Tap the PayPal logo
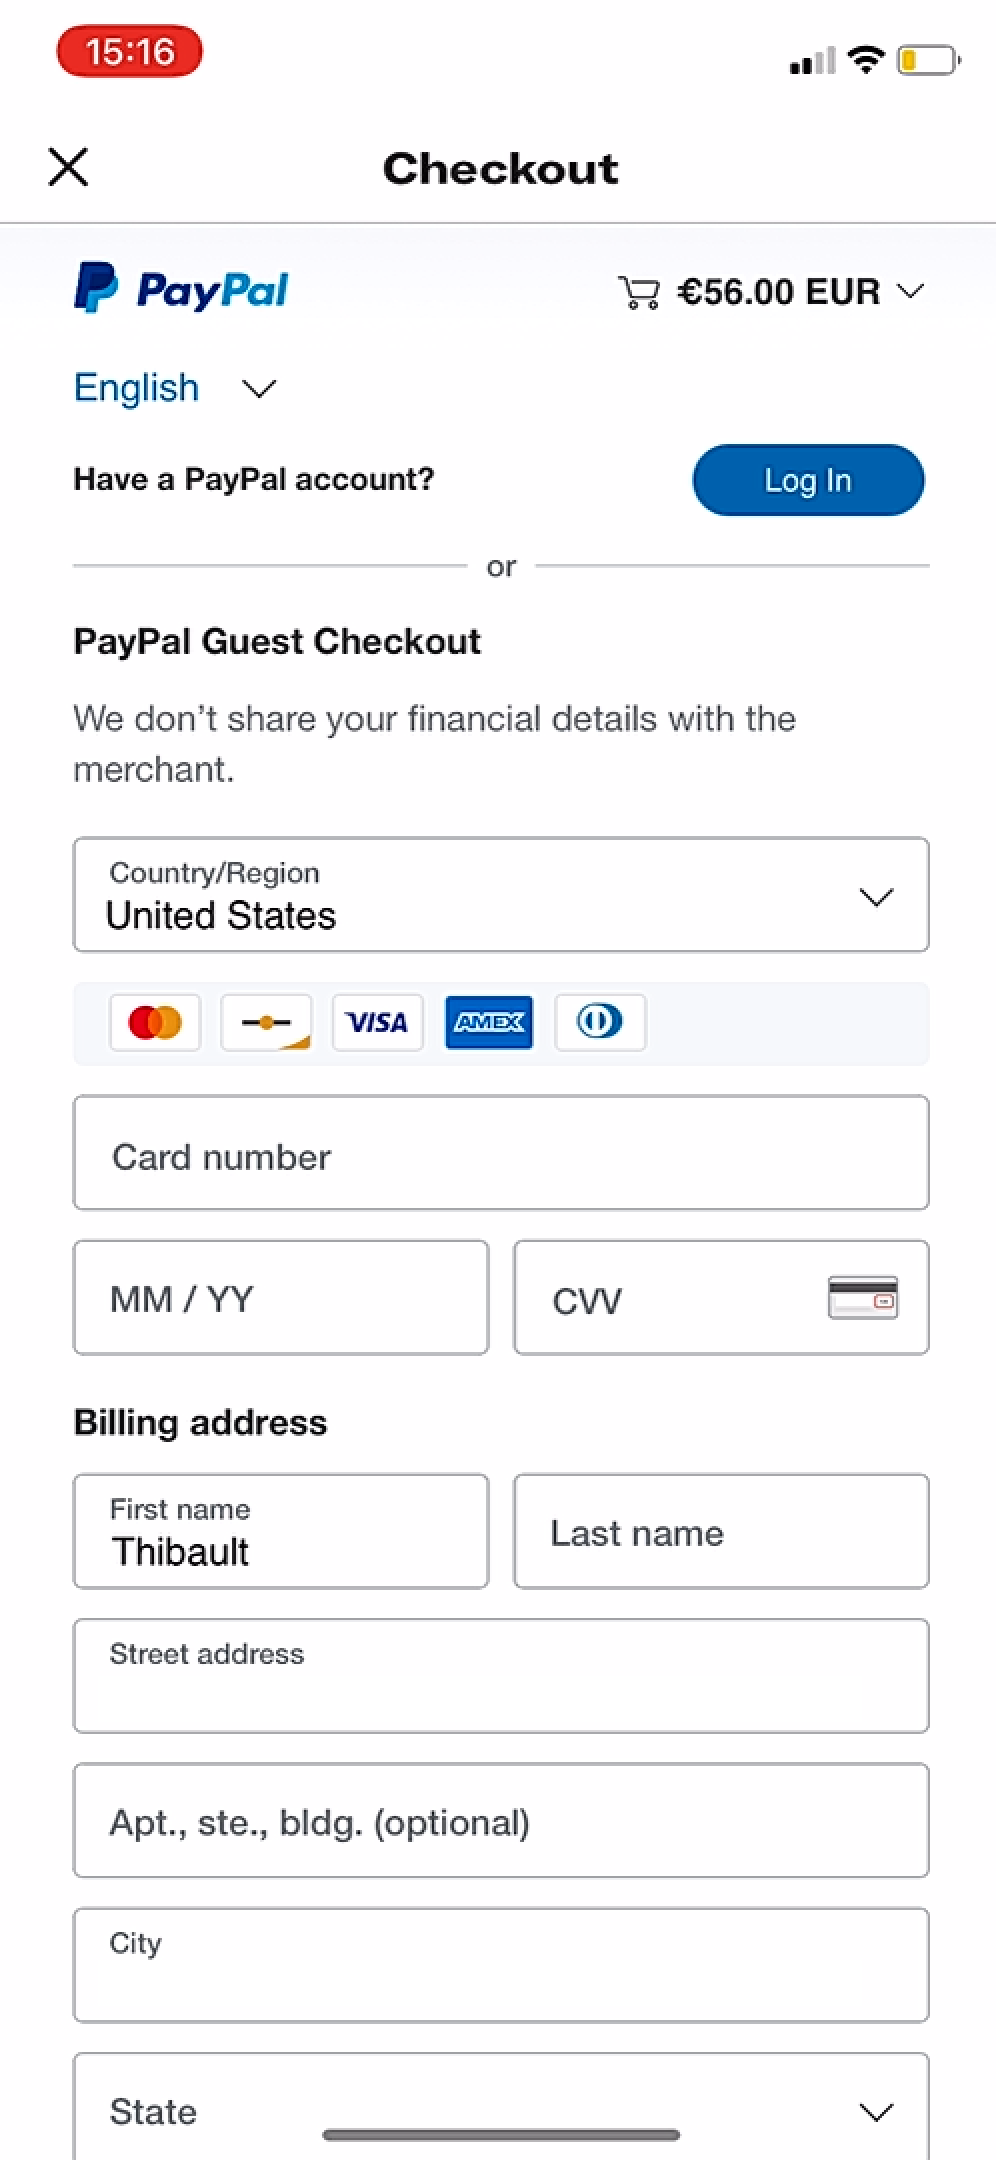This screenshot has width=996, height=2160. (x=181, y=289)
